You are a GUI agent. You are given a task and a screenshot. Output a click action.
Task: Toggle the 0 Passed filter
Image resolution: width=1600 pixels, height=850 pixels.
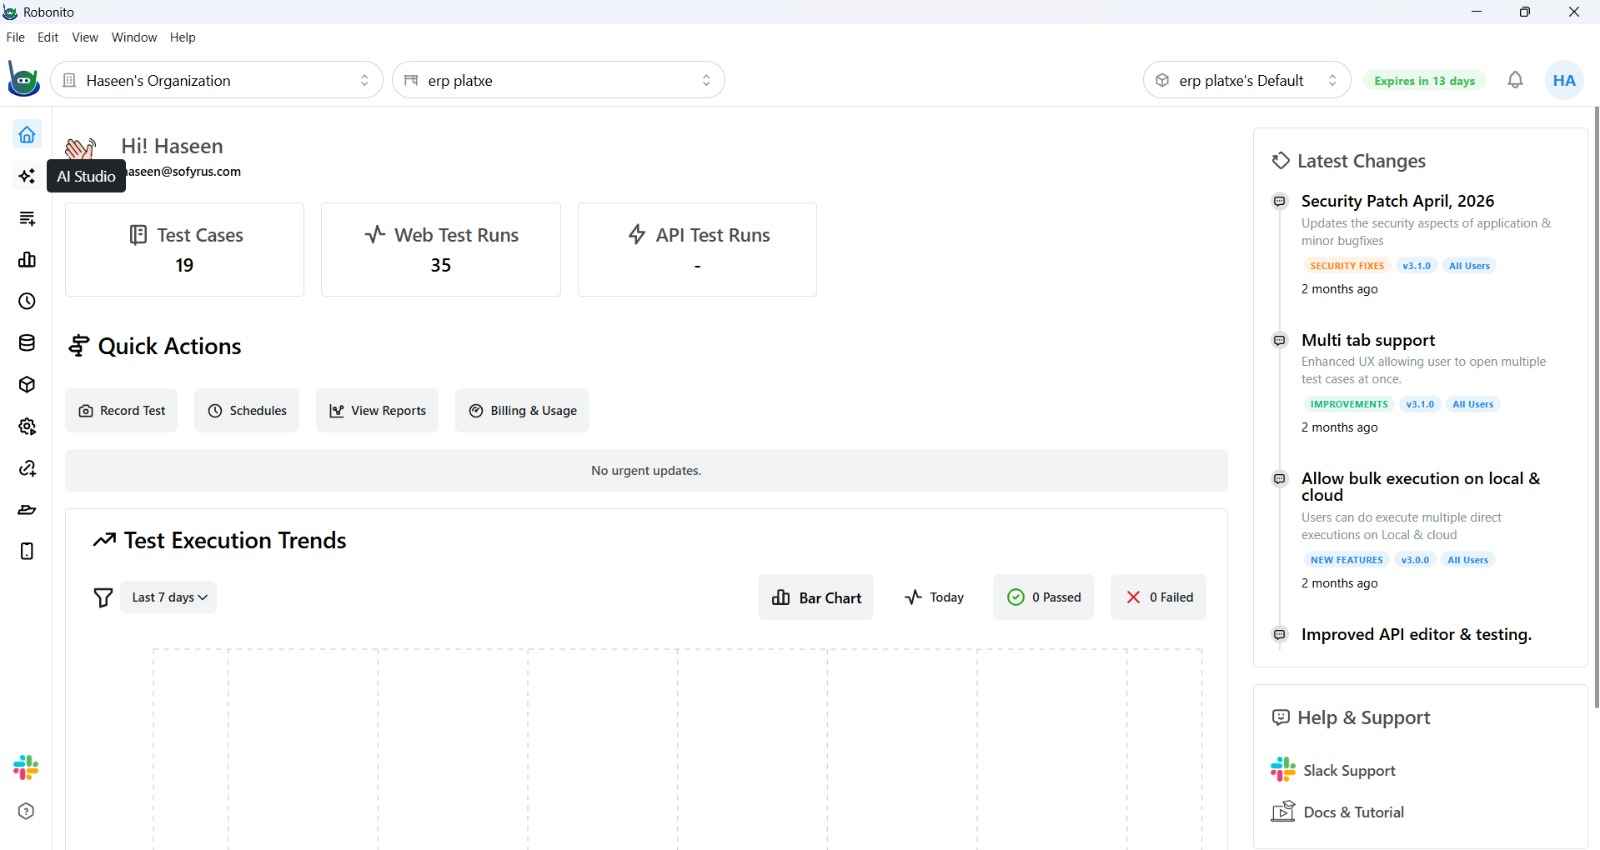tap(1044, 597)
